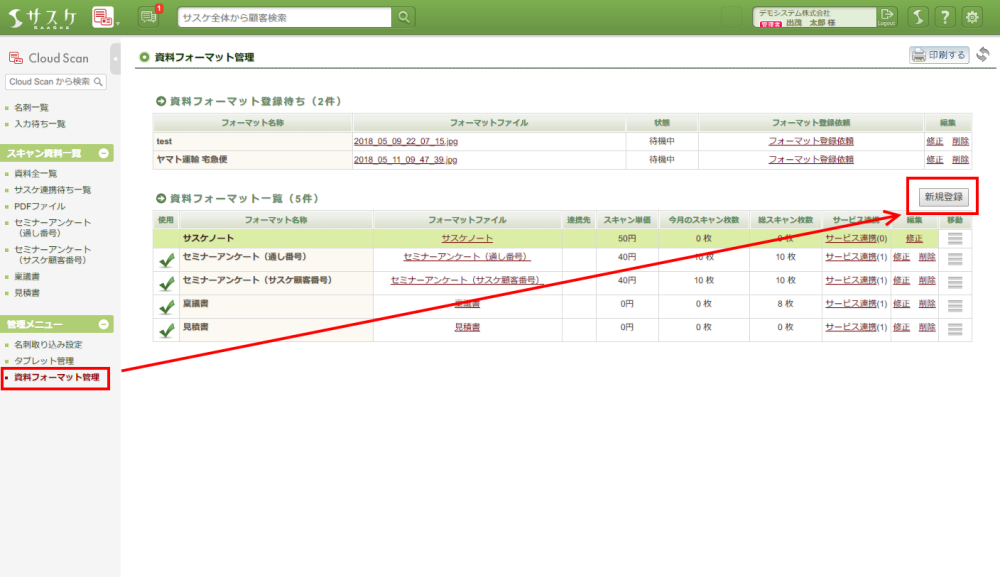
Task: Click the drag handle for 稟議書 row
Action: pyautogui.click(x=955, y=304)
